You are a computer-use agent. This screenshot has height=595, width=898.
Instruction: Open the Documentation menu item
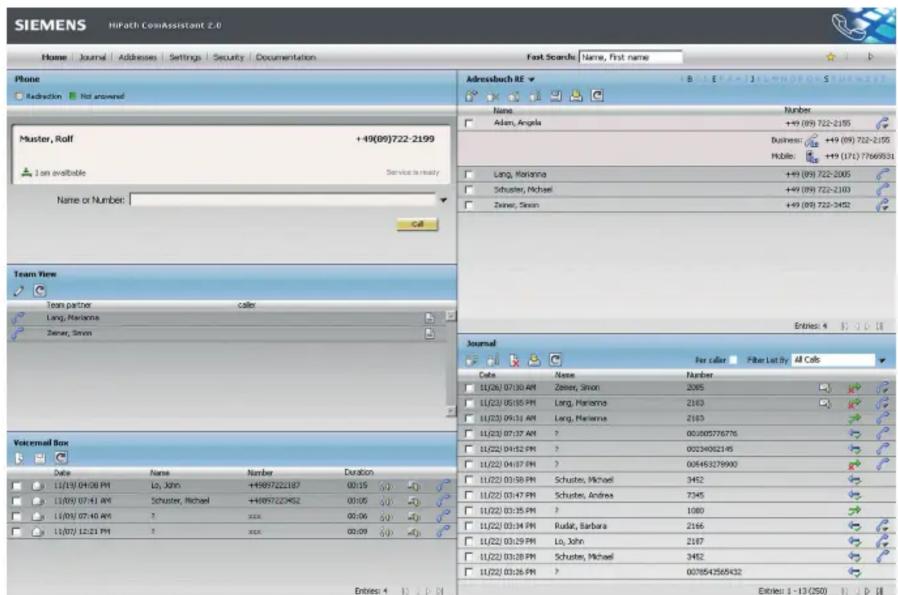click(286, 57)
